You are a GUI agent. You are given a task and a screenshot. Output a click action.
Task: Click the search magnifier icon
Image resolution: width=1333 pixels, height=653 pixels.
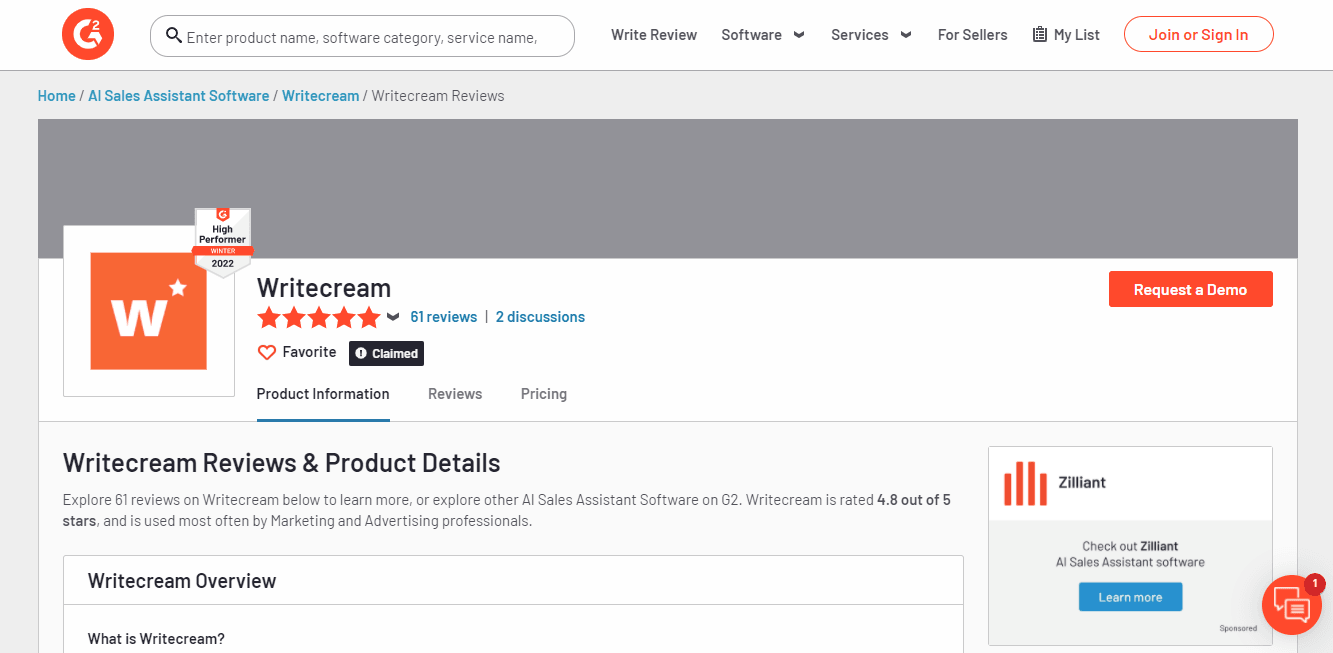(x=173, y=36)
